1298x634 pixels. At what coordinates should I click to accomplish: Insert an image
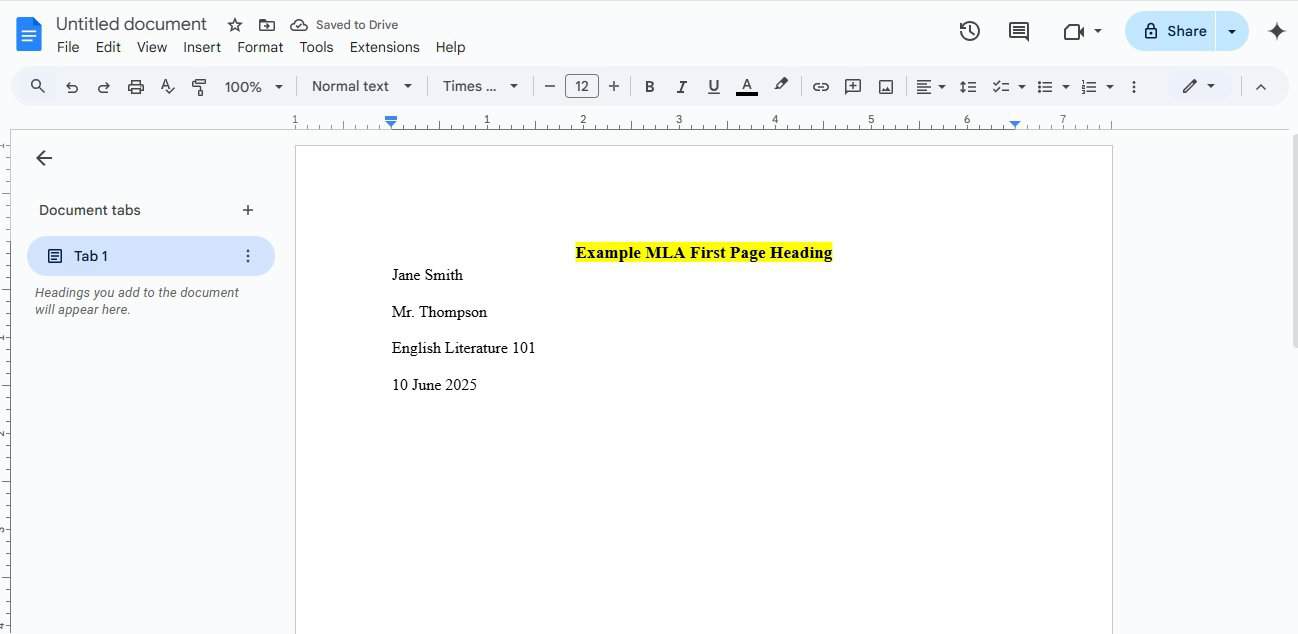pyautogui.click(x=885, y=86)
